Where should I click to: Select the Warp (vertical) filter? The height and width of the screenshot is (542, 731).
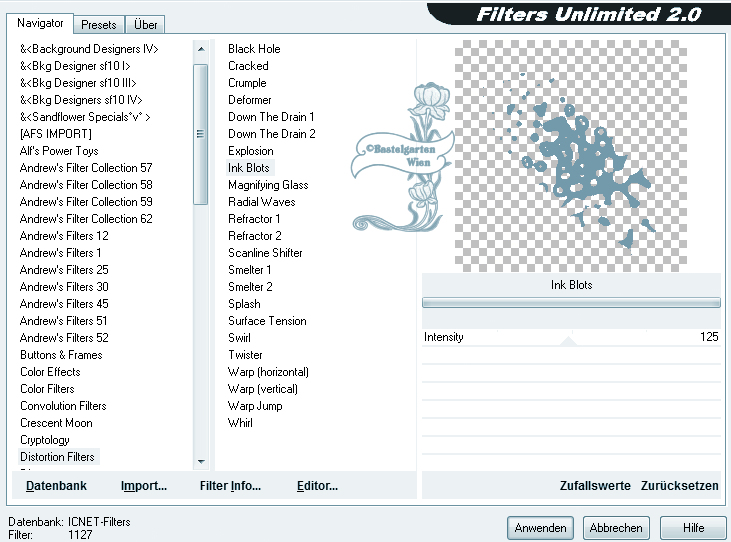(262, 389)
